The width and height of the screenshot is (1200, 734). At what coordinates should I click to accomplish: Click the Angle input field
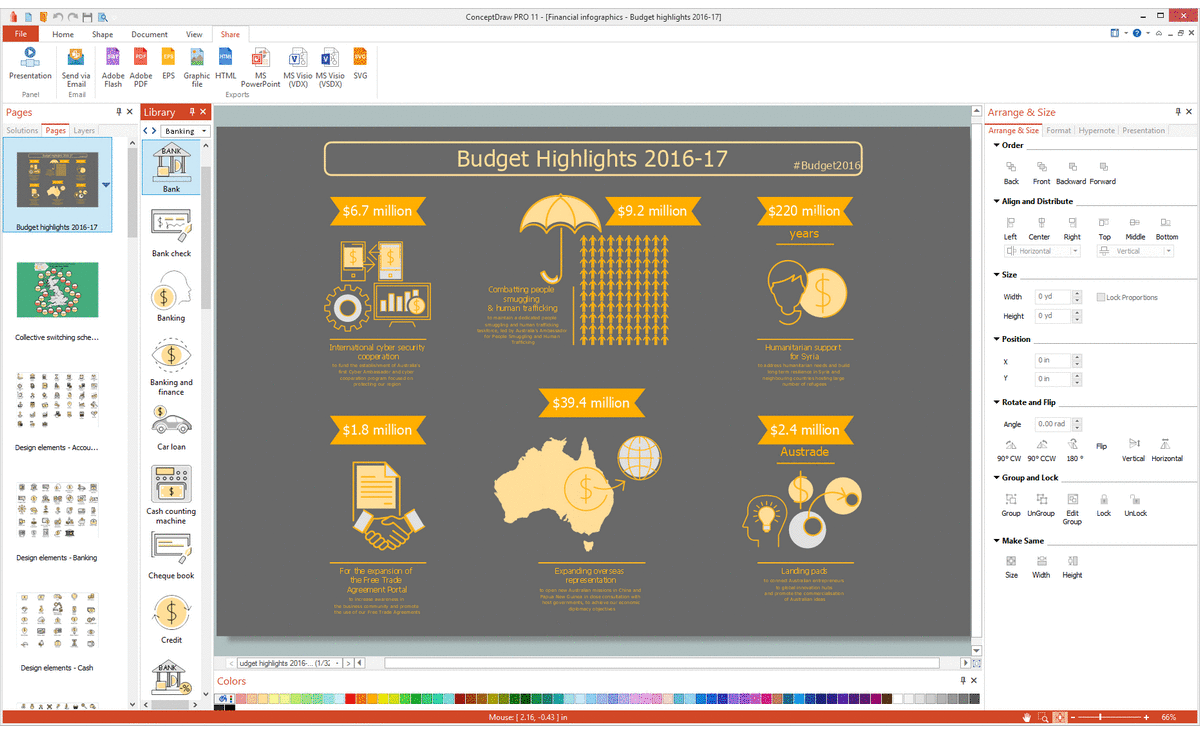point(1054,424)
